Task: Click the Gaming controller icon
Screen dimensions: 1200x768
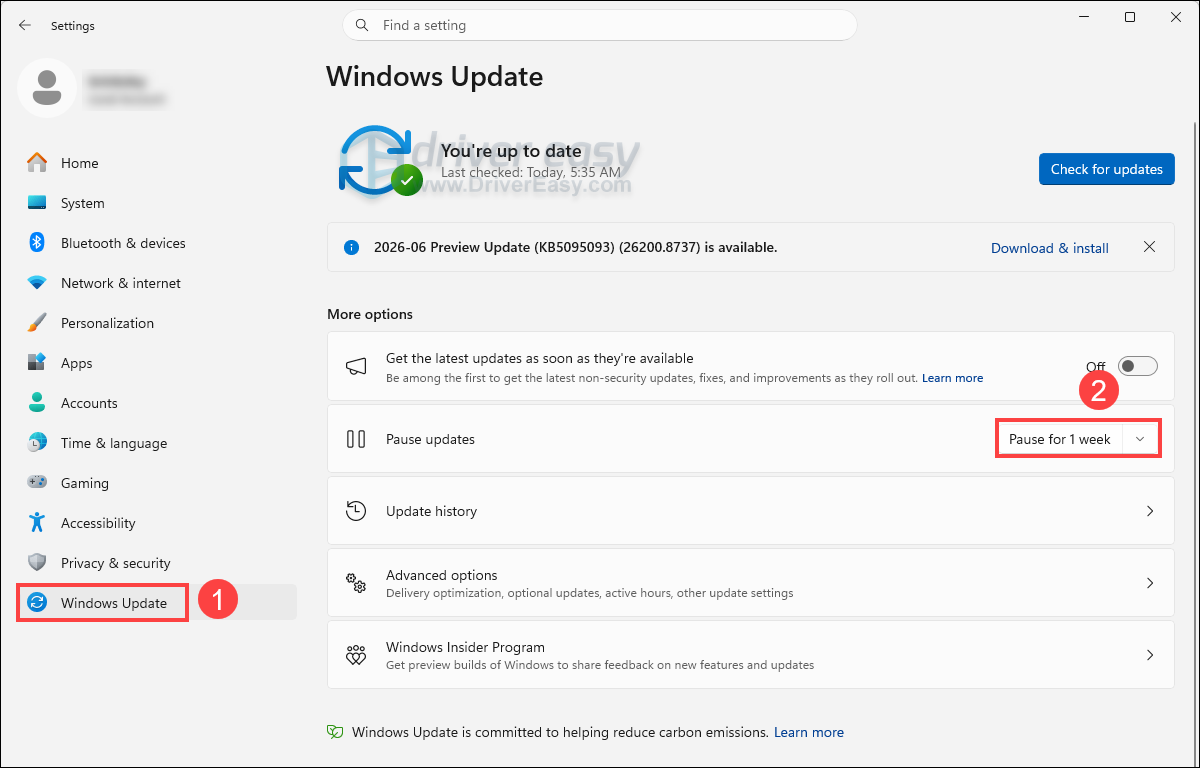Action: click(37, 483)
